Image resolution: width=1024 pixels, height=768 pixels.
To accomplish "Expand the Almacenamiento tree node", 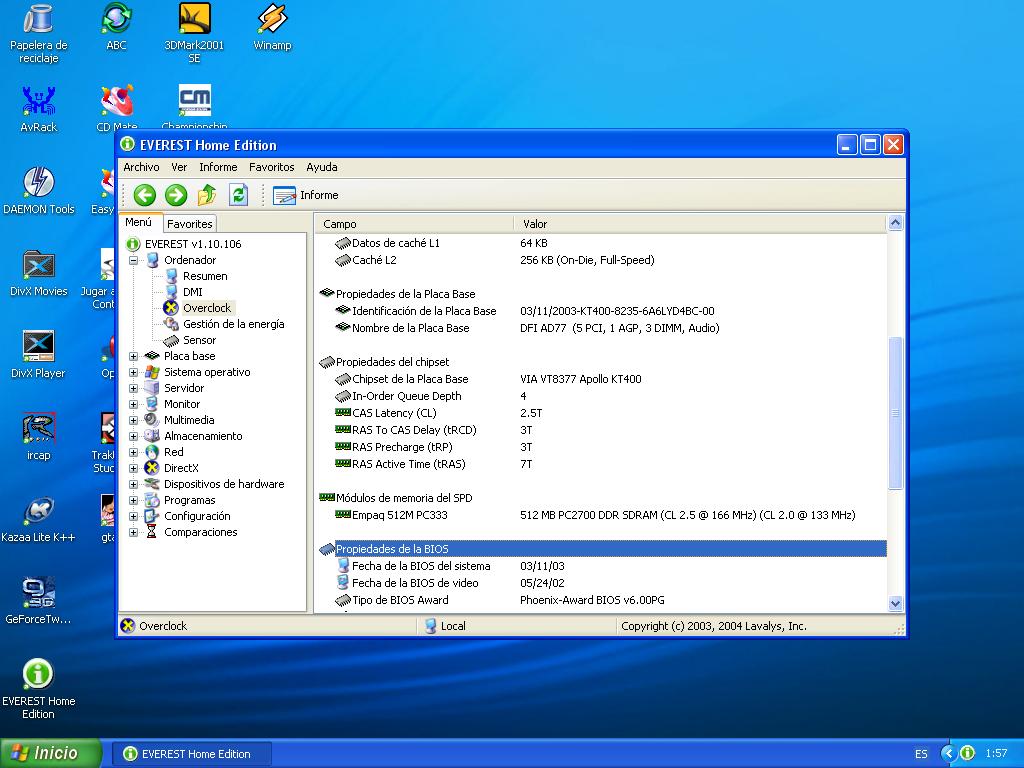I will (x=134, y=436).
